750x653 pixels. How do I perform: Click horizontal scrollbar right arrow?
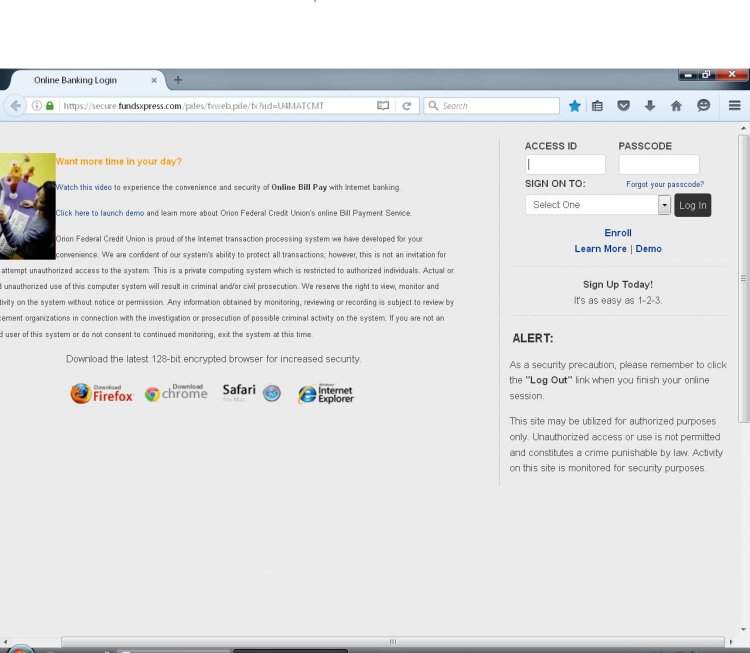pyautogui.click(x=731, y=642)
